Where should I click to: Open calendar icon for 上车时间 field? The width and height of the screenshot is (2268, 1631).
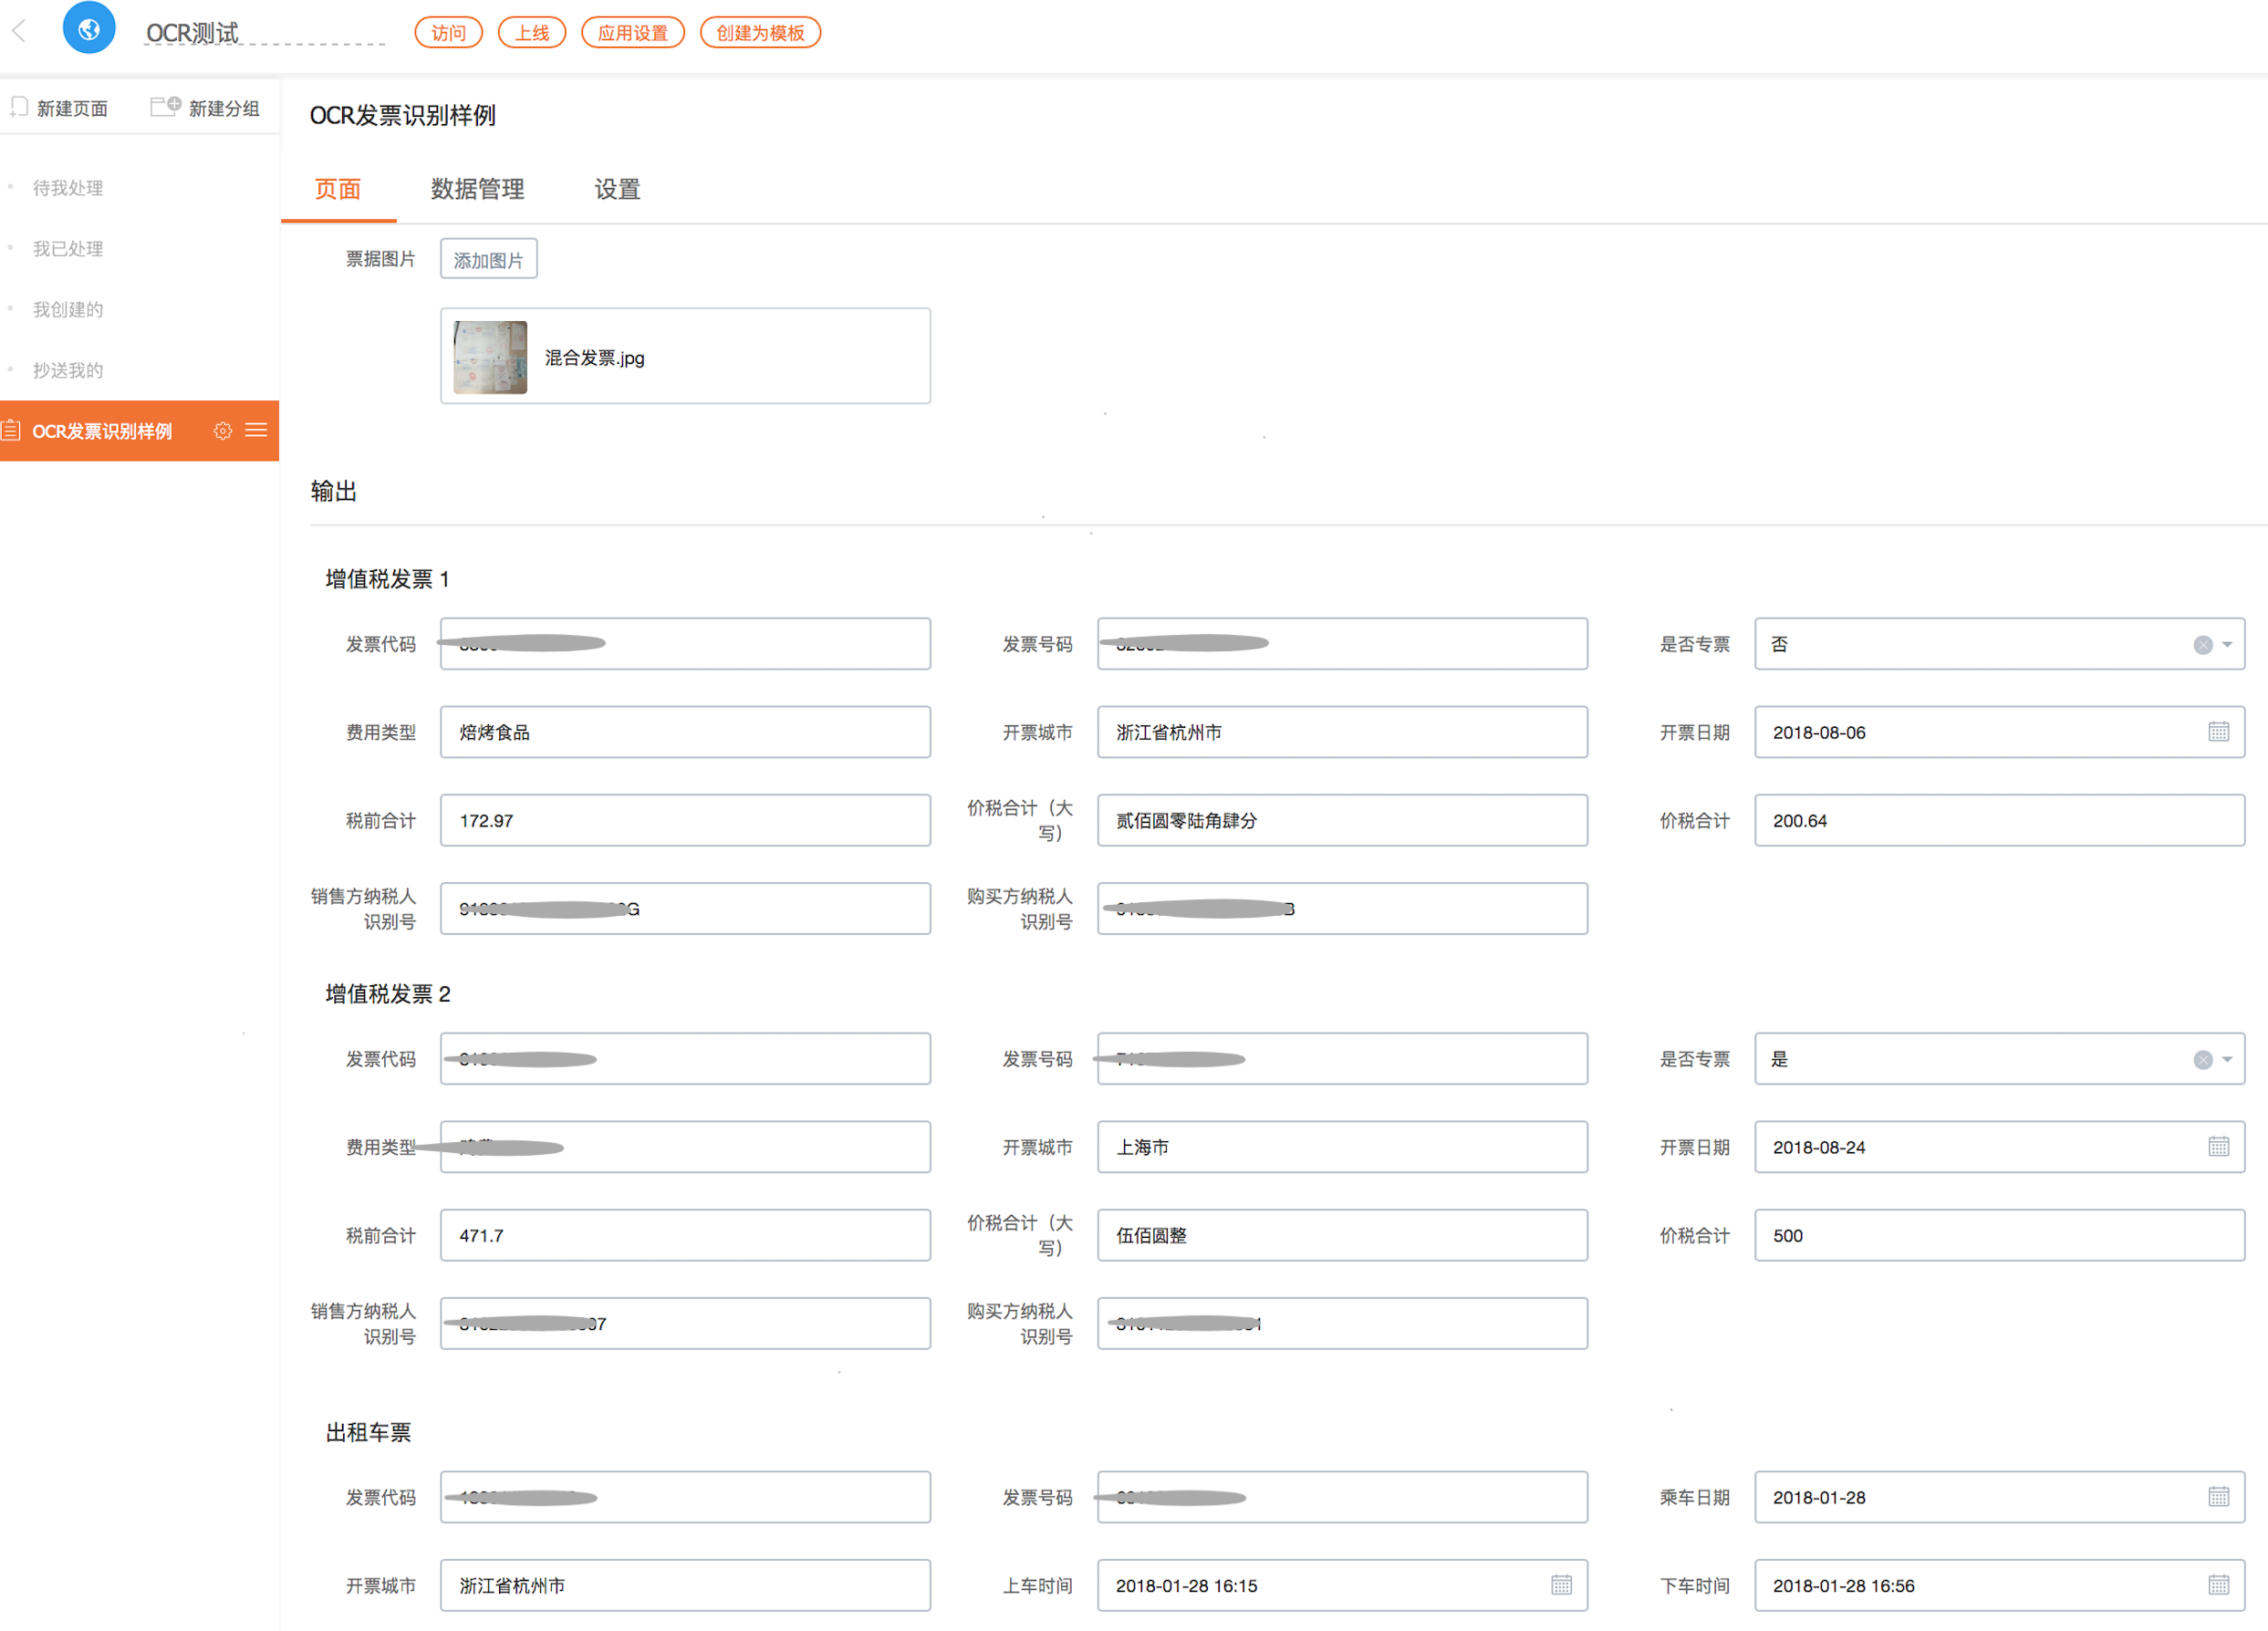click(1561, 1585)
